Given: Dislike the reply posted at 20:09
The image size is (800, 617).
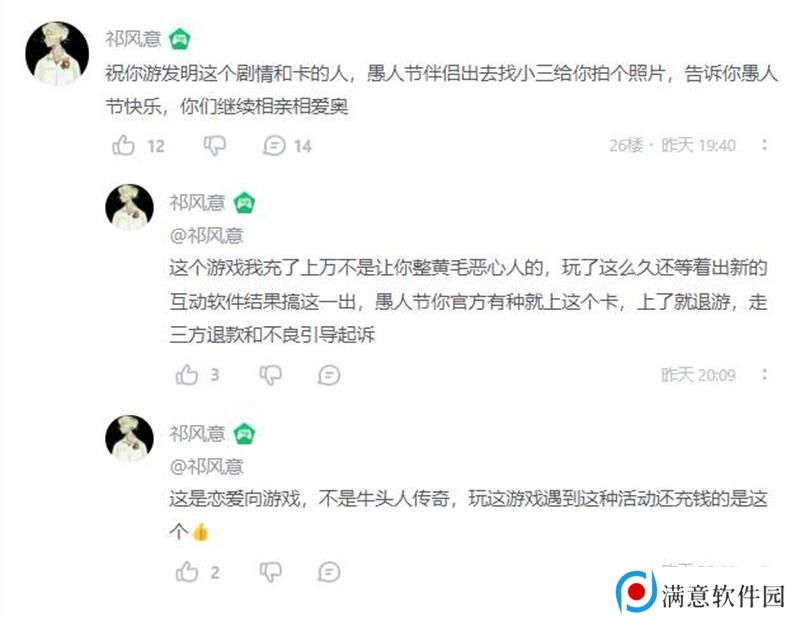Looking at the screenshot, I should pyautogui.click(x=270, y=375).
